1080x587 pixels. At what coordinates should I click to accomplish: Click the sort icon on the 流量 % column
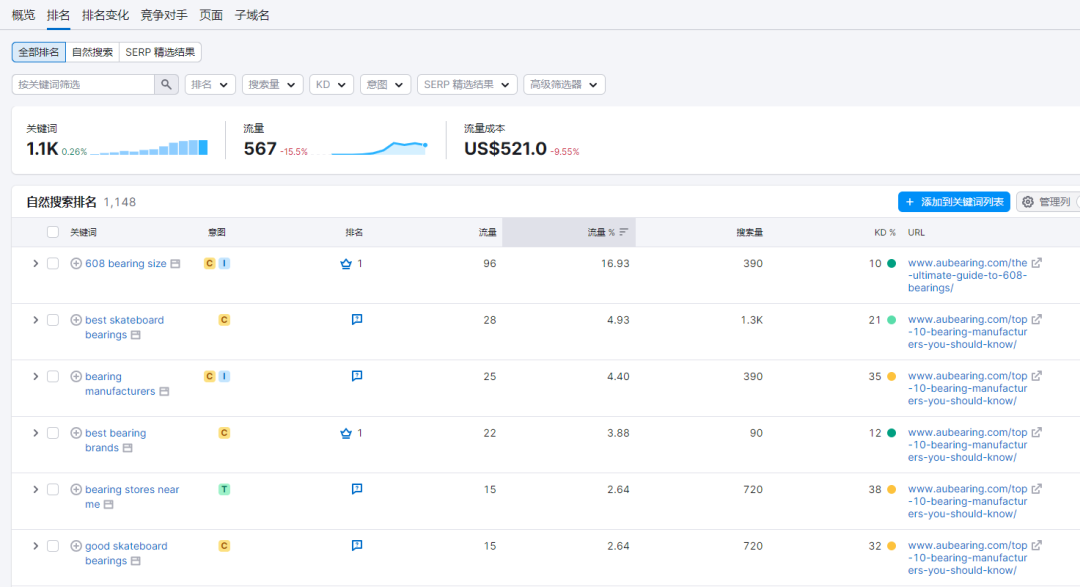[x=624, y=232]
